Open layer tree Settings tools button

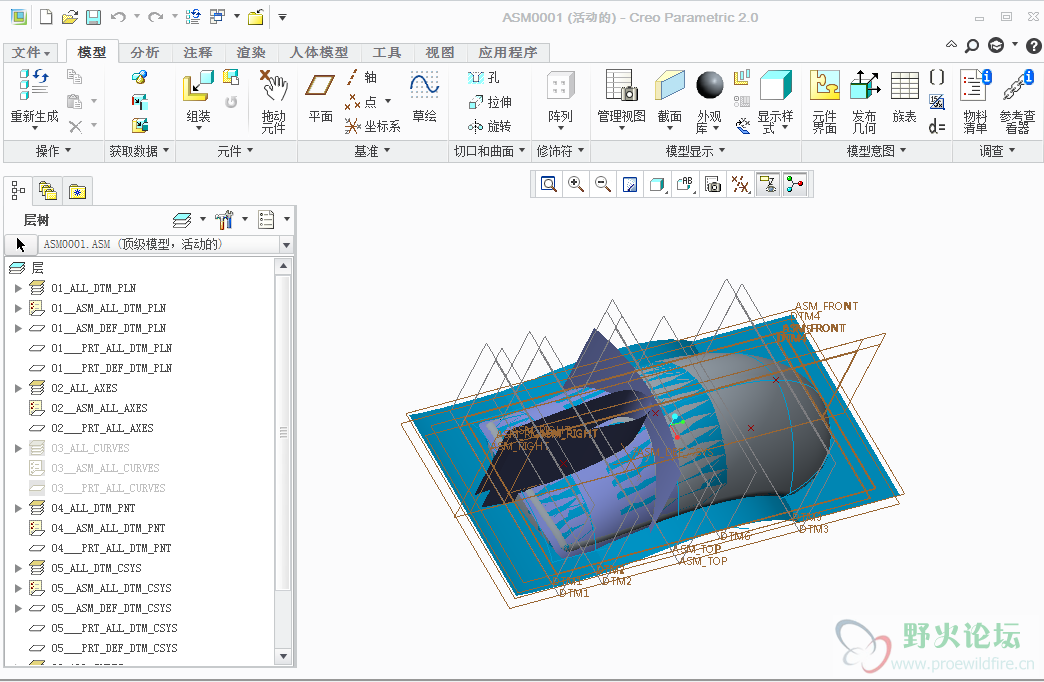pos(231,220)
